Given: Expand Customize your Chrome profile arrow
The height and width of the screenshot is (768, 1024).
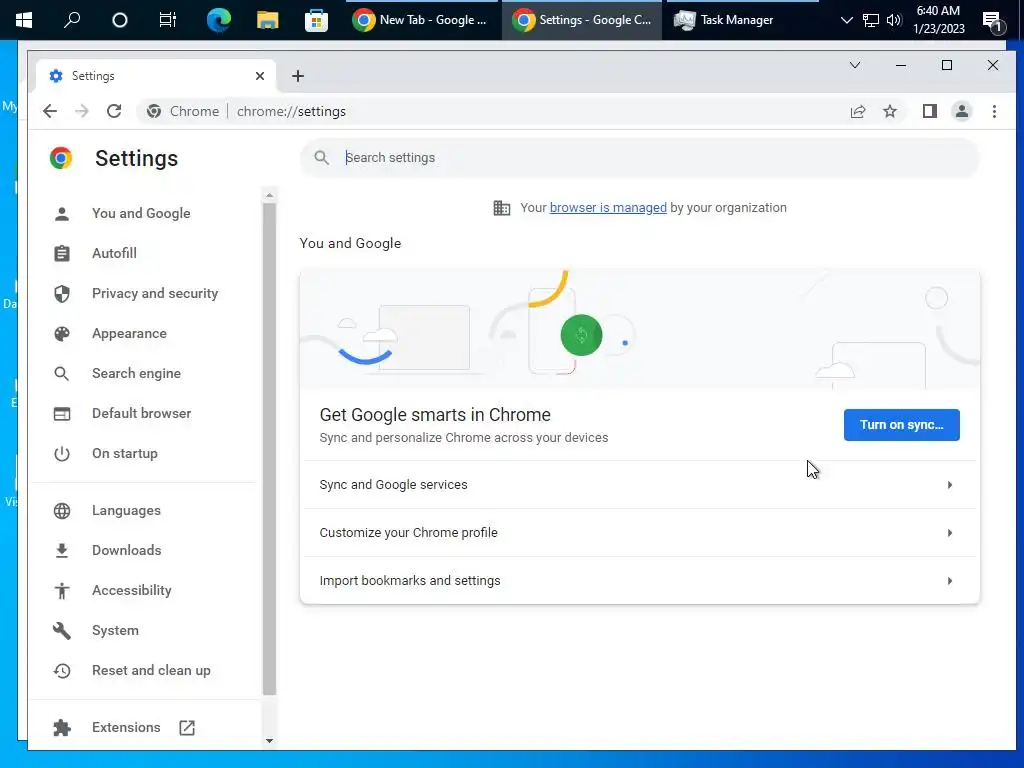Looking at the screenshot, I should pyautogui.click(x=950, y=533).
